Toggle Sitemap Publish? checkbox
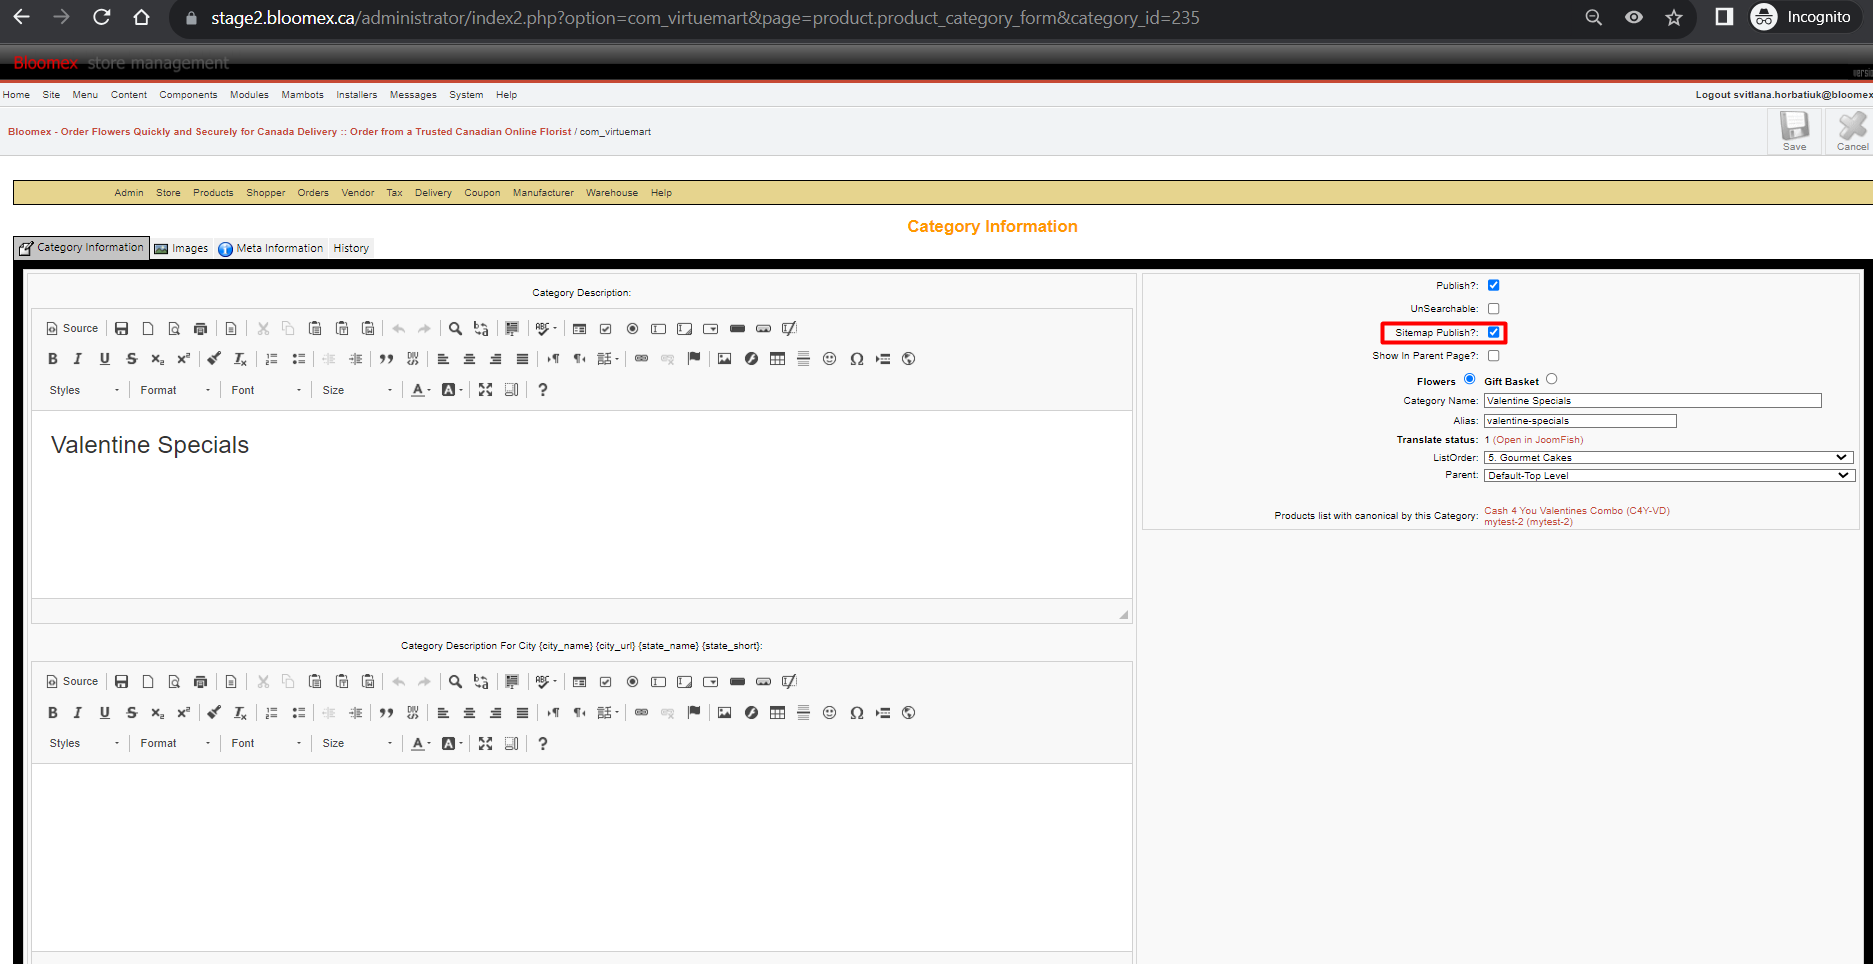Viewport: 1873px width, 964px height. [1493, 332]
